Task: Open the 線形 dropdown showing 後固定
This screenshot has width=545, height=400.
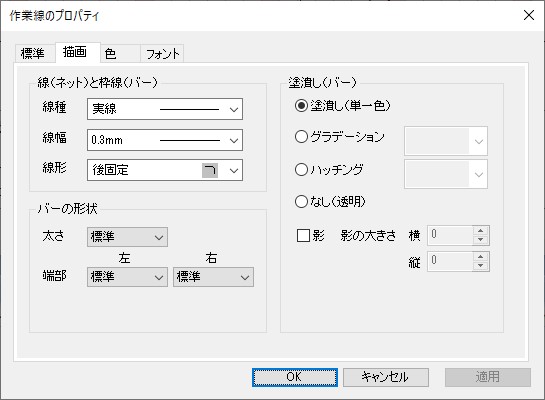Action: [x=165, y=170]
